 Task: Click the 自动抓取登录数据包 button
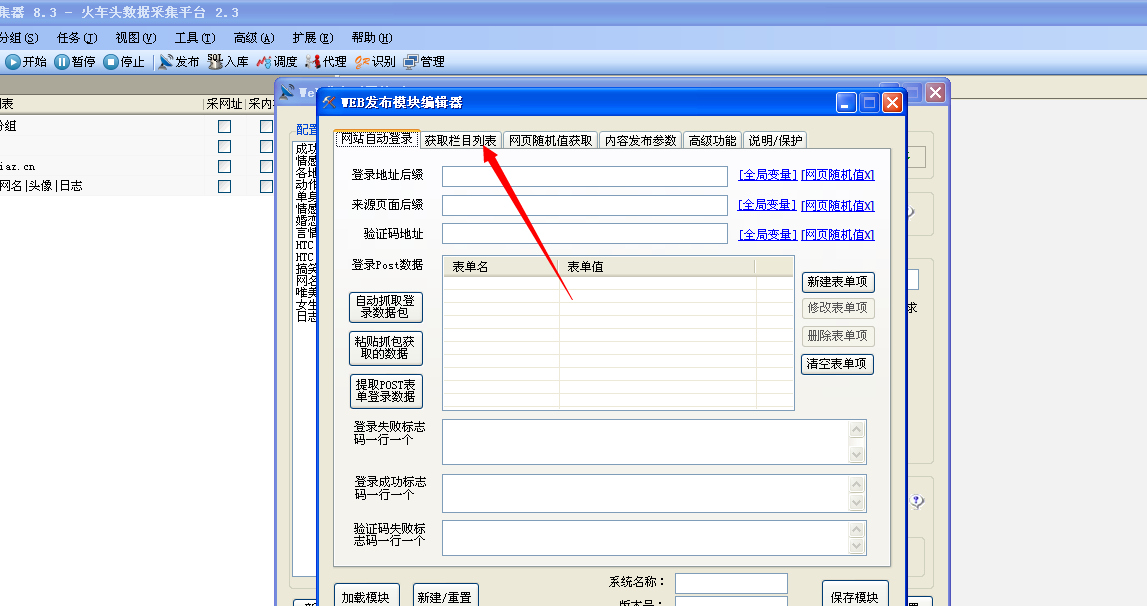pyautogui.click(x=386, y=307)
